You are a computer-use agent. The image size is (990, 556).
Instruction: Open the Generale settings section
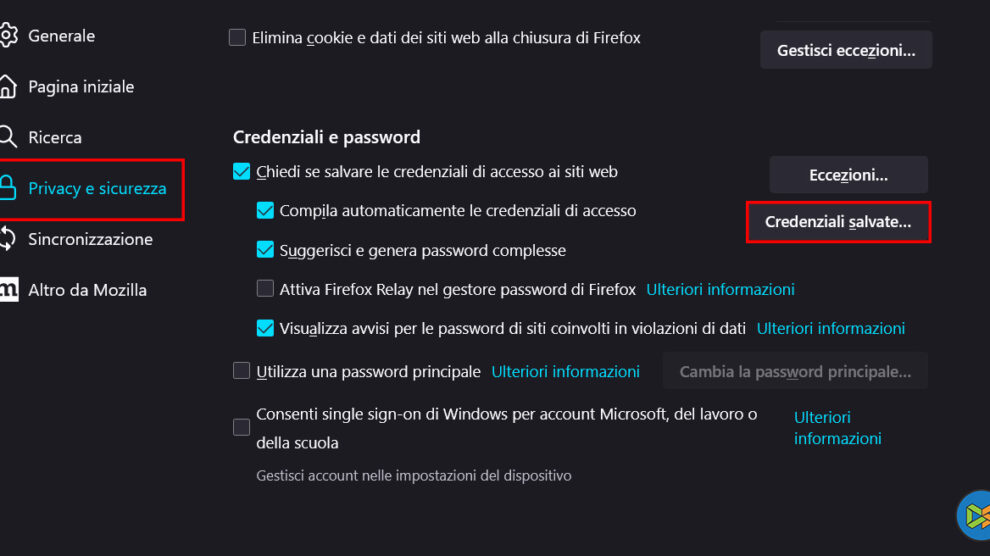(61, 36)
